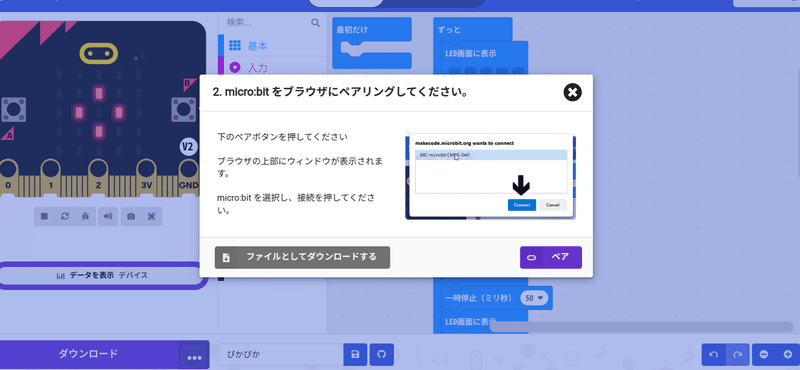This screenshot has height=370, width=800.
Task: Click simulator pin 0
Action: 8,176
